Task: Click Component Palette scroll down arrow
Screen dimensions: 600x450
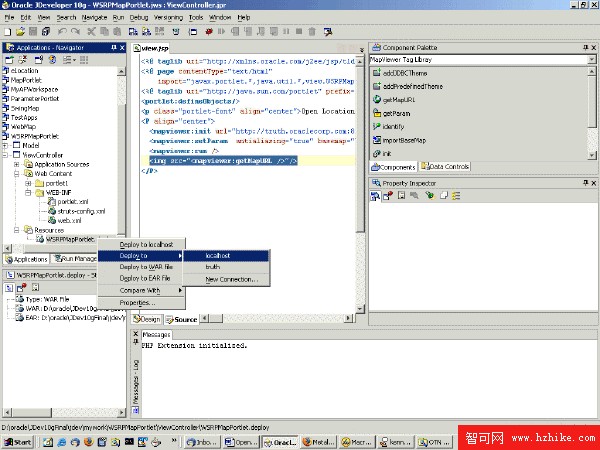Action: click(592, 155)
